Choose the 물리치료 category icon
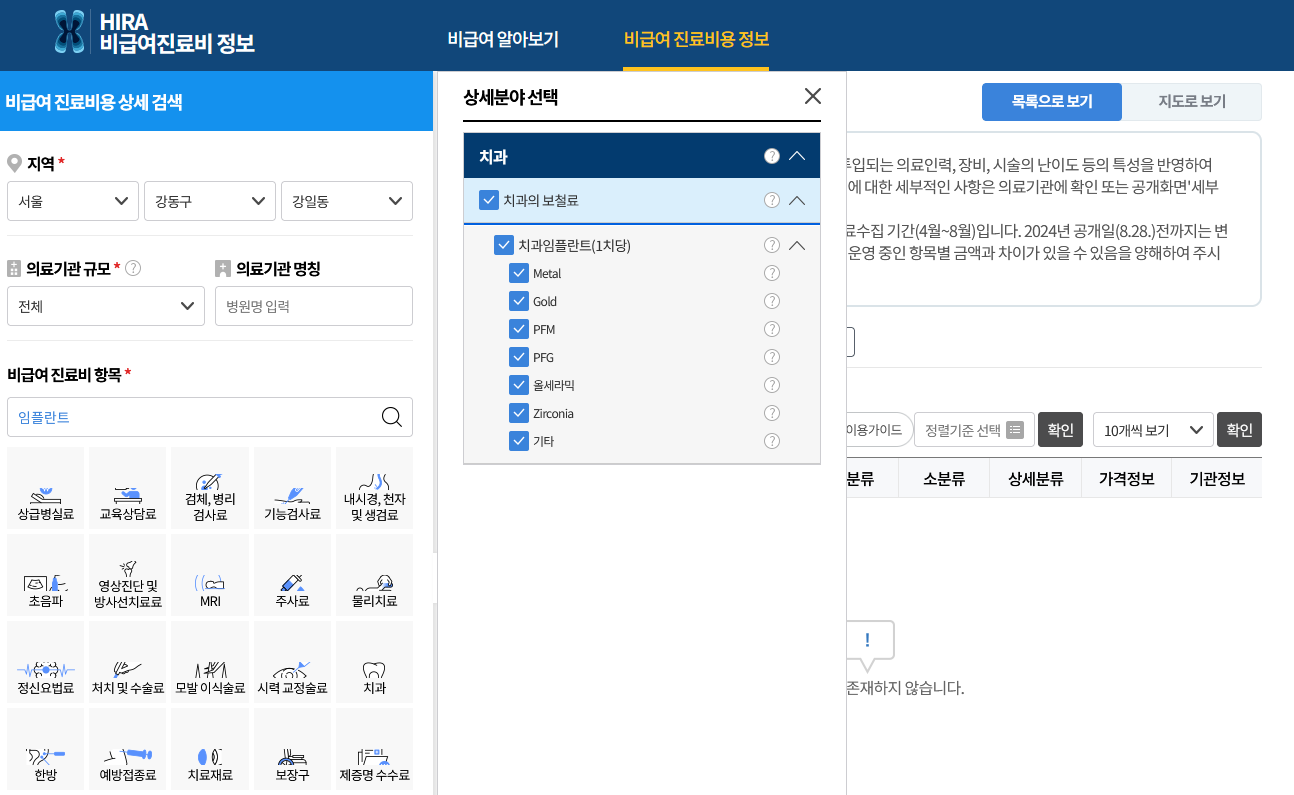 (374, 575)
